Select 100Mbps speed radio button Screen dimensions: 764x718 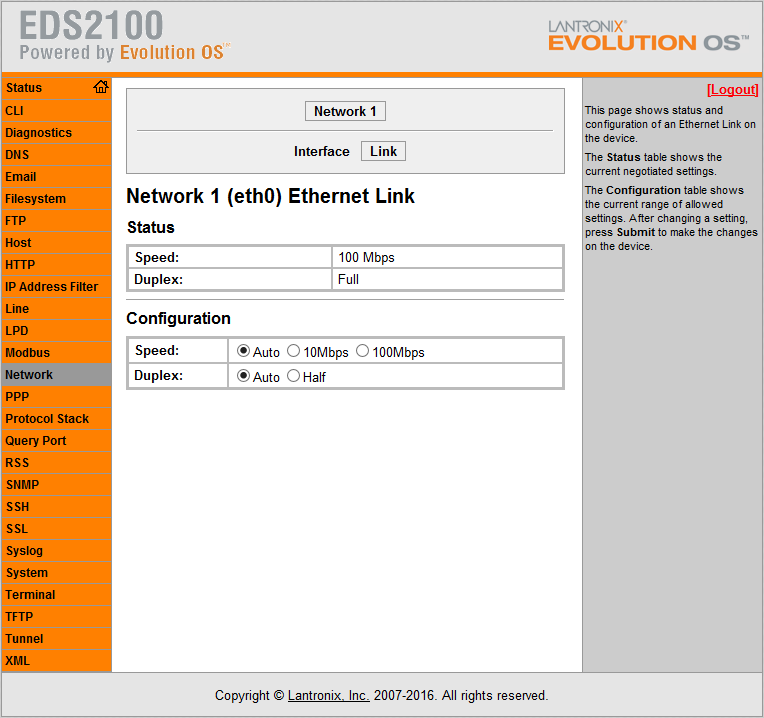tap(363, 351)
